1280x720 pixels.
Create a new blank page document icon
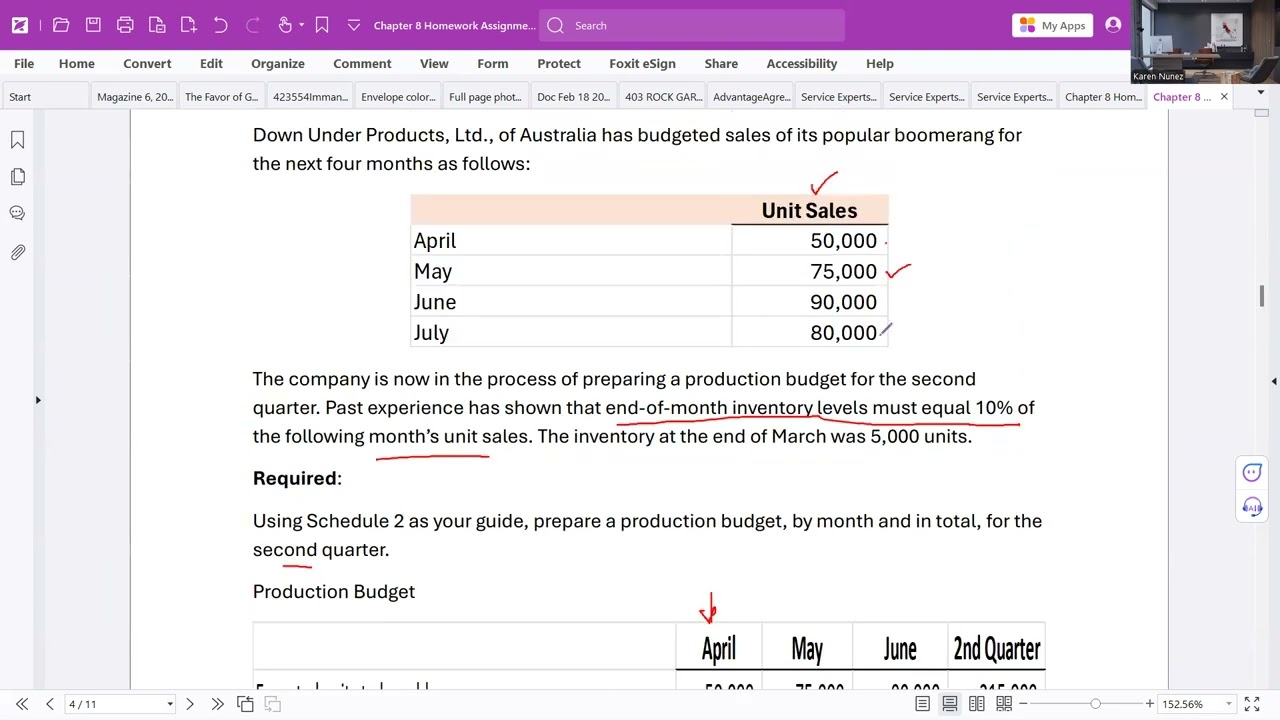[189, 25]
